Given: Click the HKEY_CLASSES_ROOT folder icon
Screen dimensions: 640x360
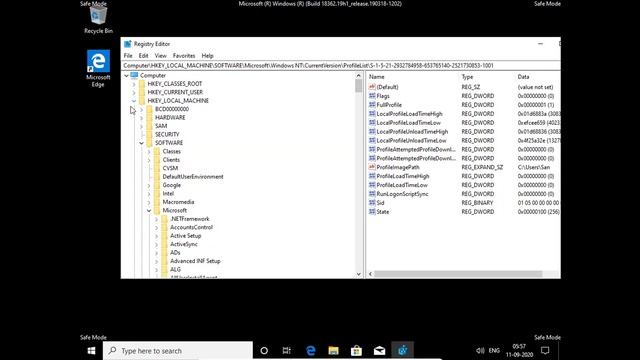Looking at the screenshot, I should (x=142, y=84).
